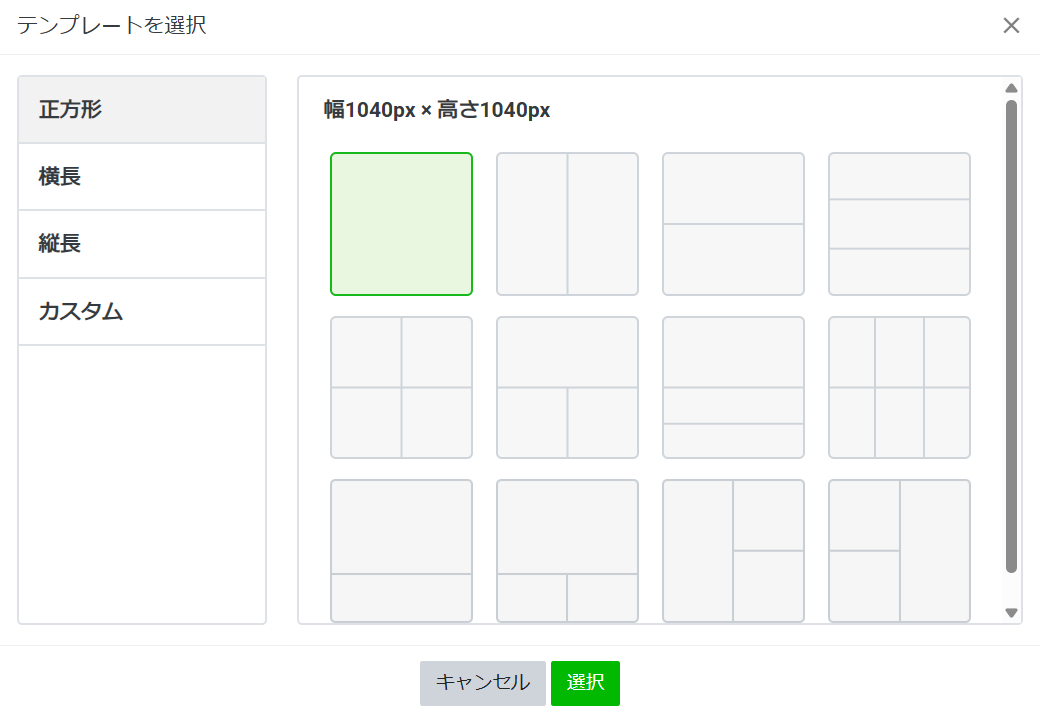The image size is (1040, 713).
Task: Choose template with left column, two right cells
Action: [x=733, y=550]
